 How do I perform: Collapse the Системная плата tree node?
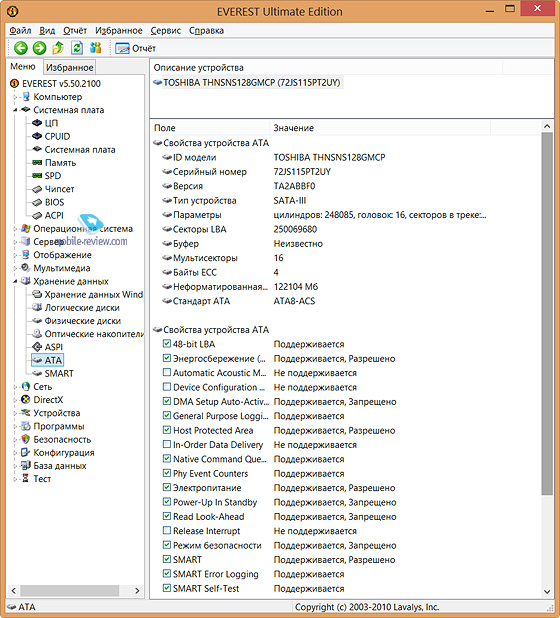(15, 110)
